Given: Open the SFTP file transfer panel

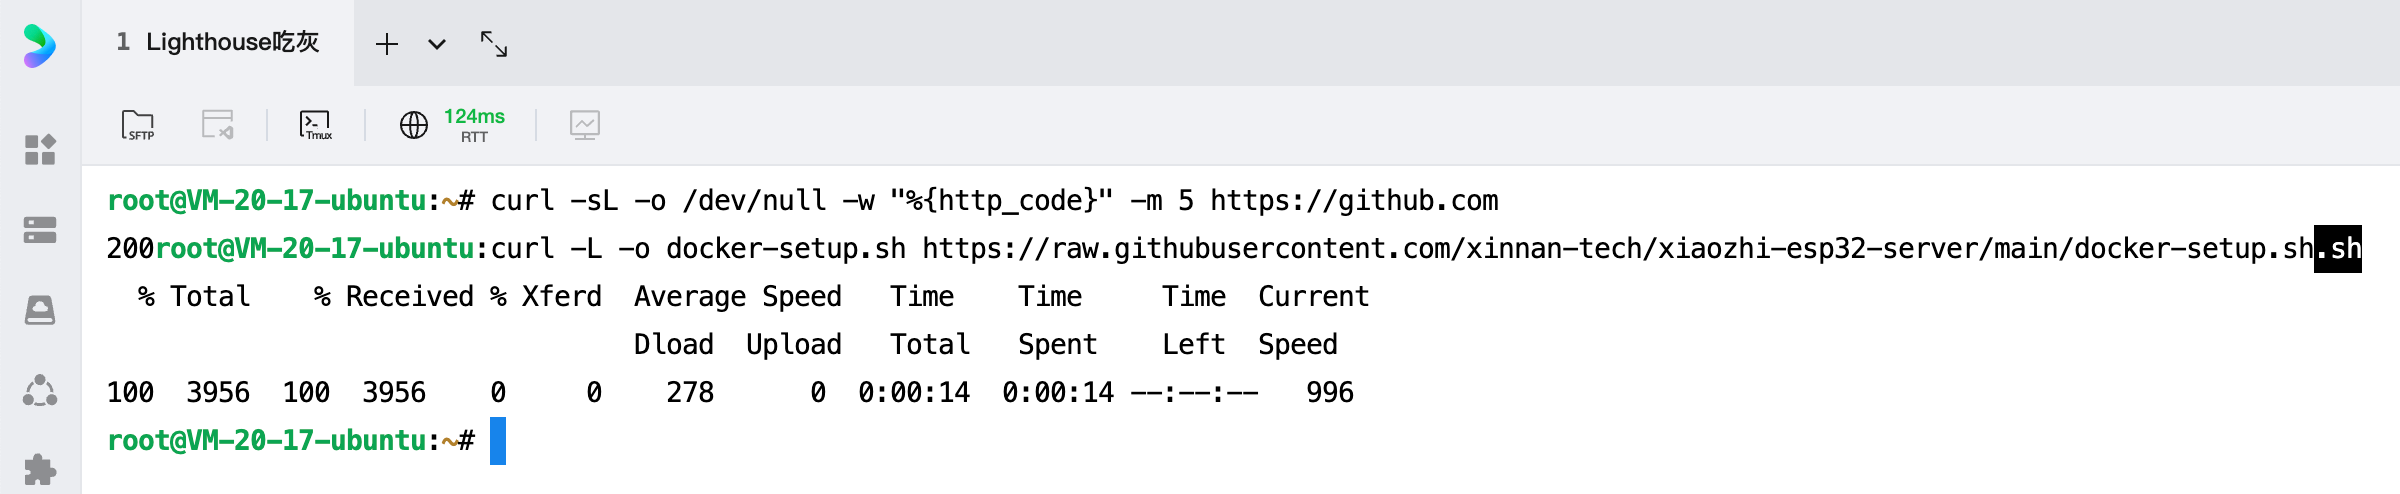Looking at the screenshot, I should pos(138,125).
